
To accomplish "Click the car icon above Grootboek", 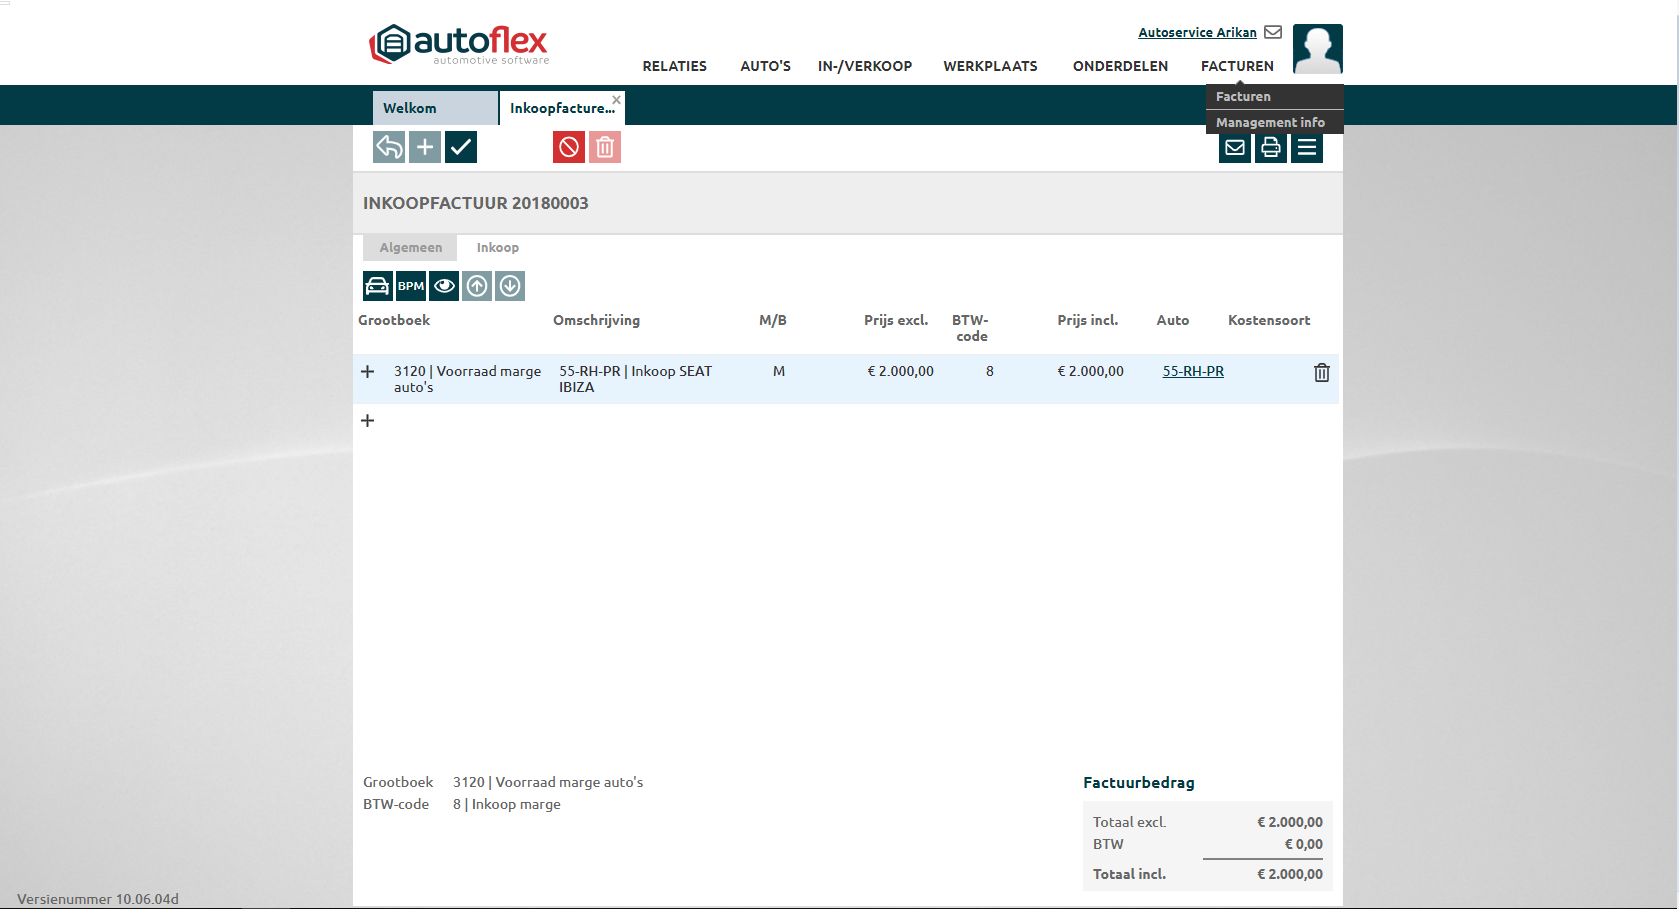I will tap(377, 286).
